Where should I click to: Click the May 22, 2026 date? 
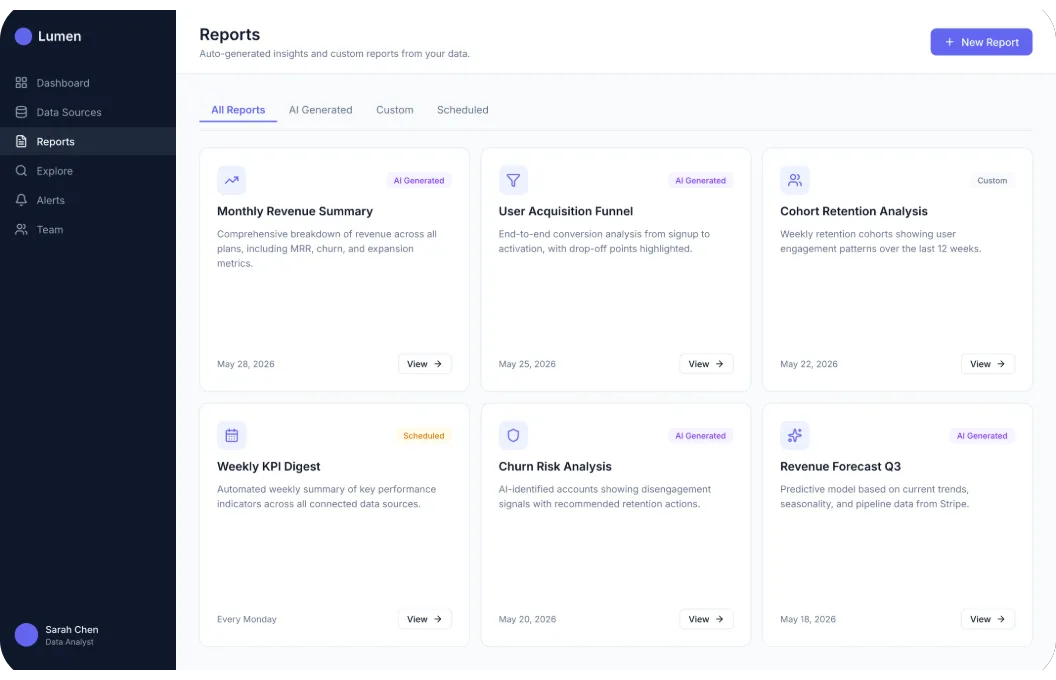click(809, 364)
